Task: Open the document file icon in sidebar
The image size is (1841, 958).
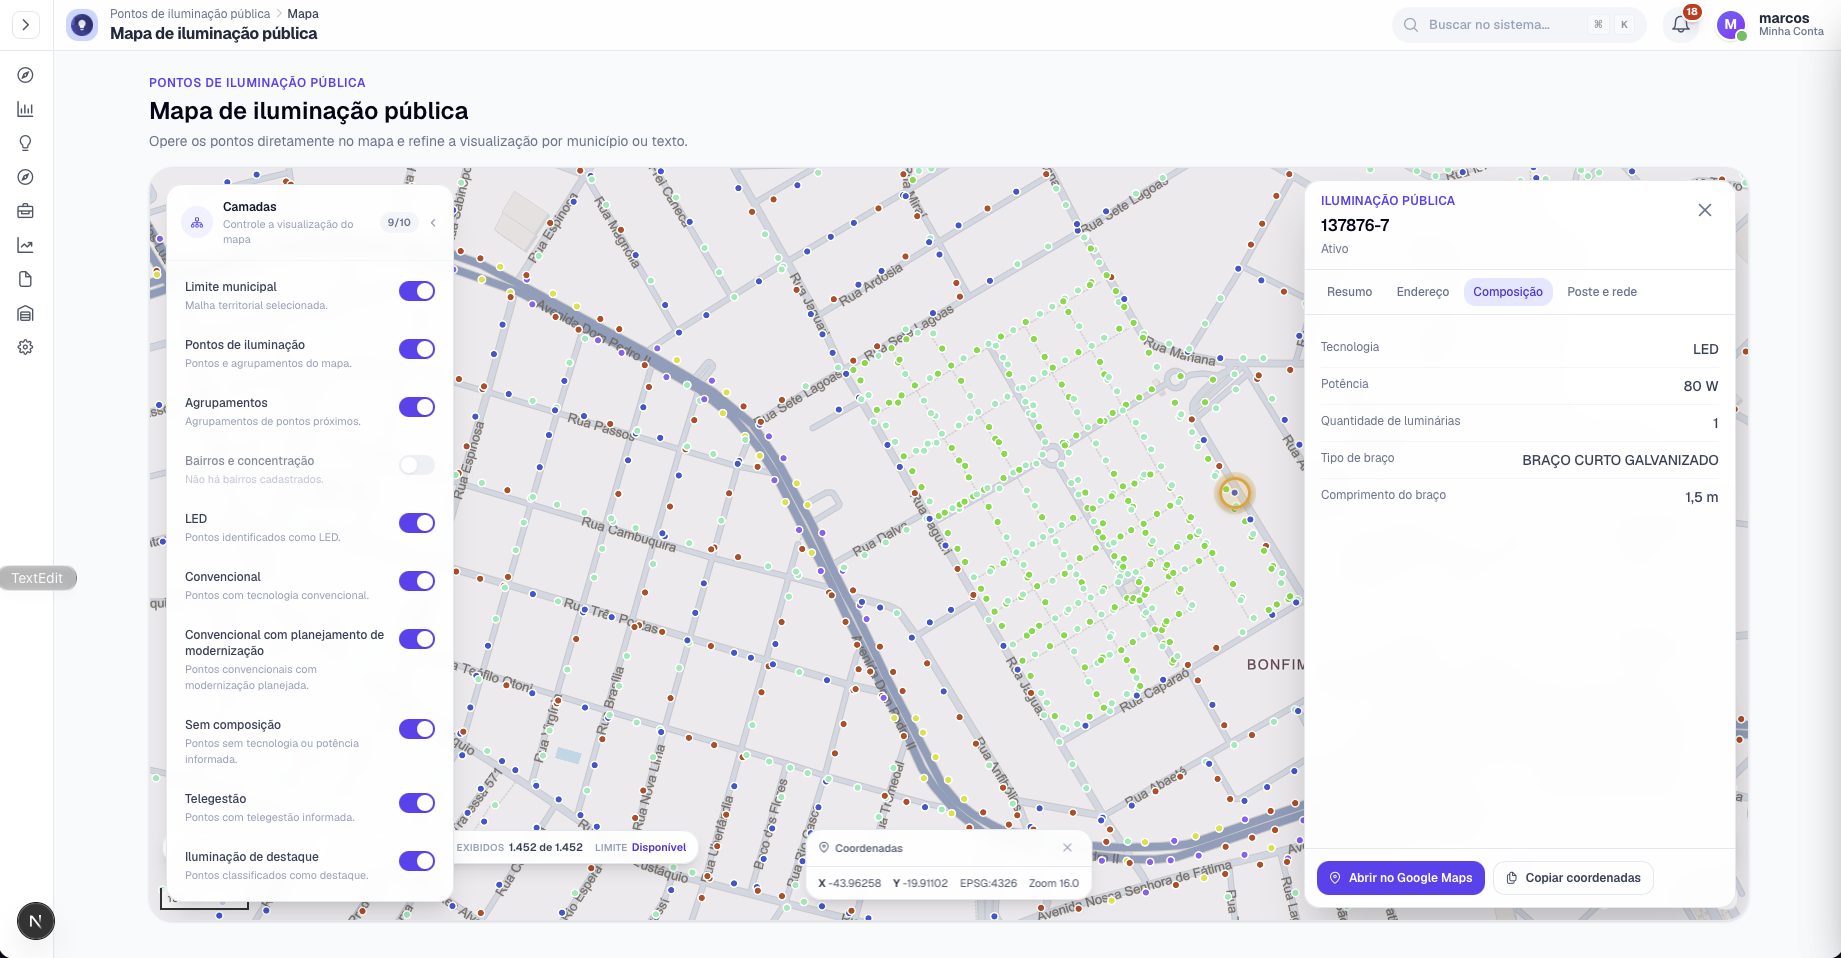Action: [x=26, y=279]
